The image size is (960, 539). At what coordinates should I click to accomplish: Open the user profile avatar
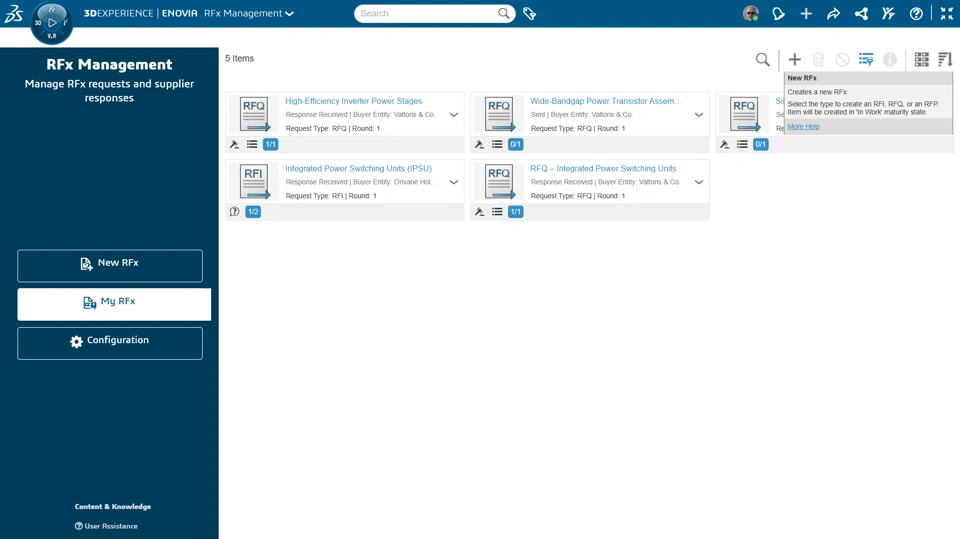click(751, 13)
